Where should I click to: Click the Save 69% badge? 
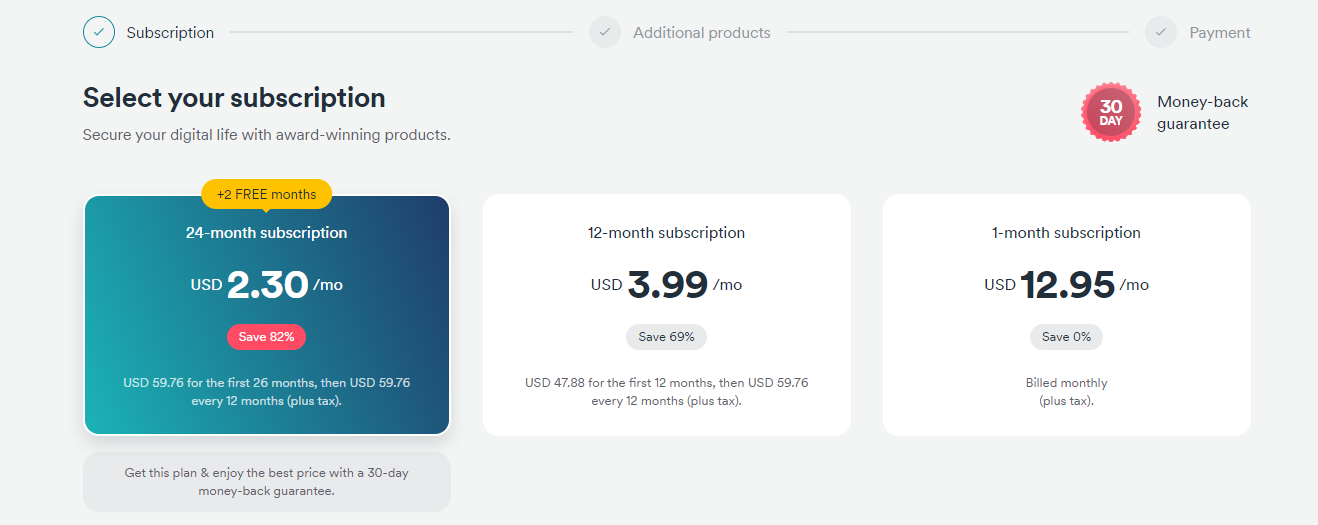(666, 337)
